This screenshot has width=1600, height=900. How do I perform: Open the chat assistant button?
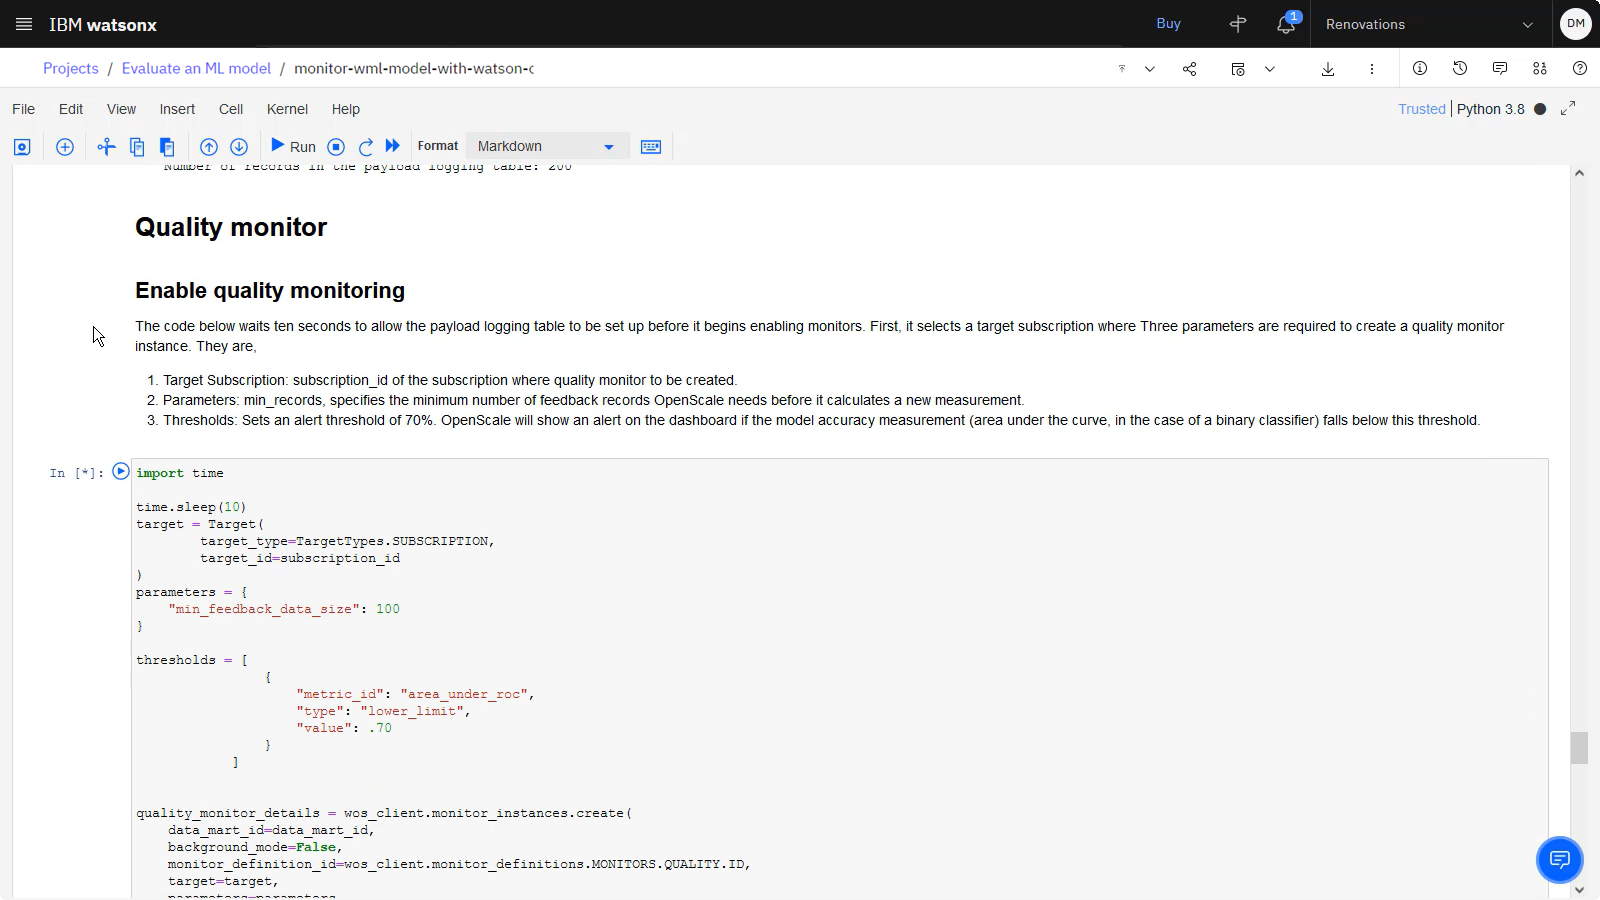pos(1560,860)
